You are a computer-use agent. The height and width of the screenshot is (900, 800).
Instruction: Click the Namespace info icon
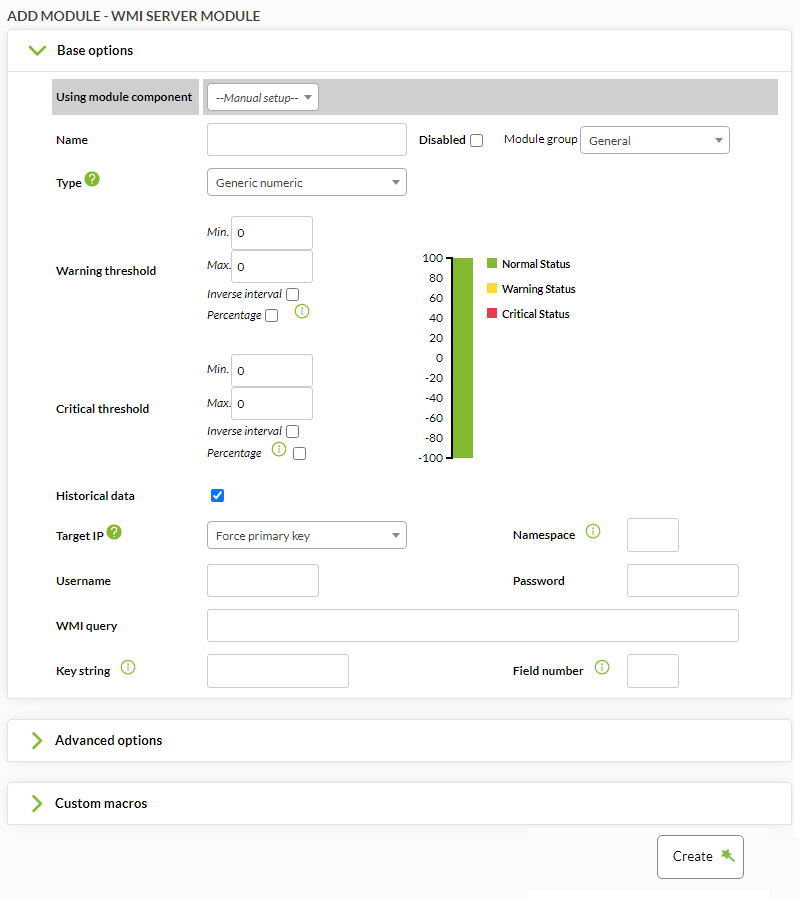(x=593, y=532)
